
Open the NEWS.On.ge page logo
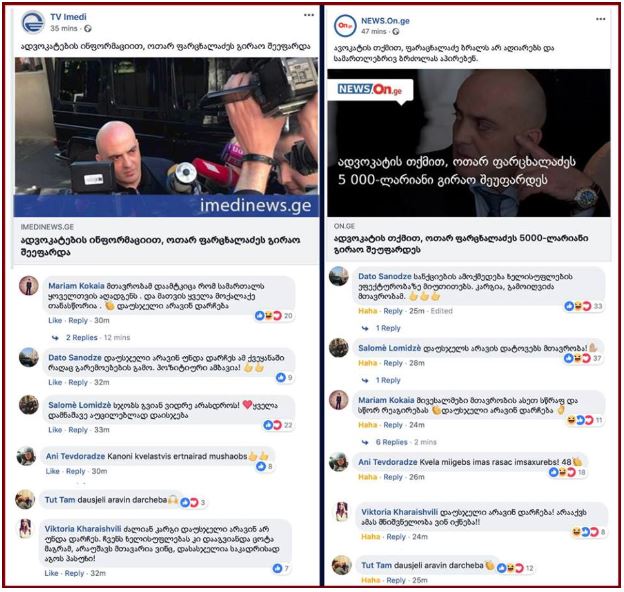point(345,26)
